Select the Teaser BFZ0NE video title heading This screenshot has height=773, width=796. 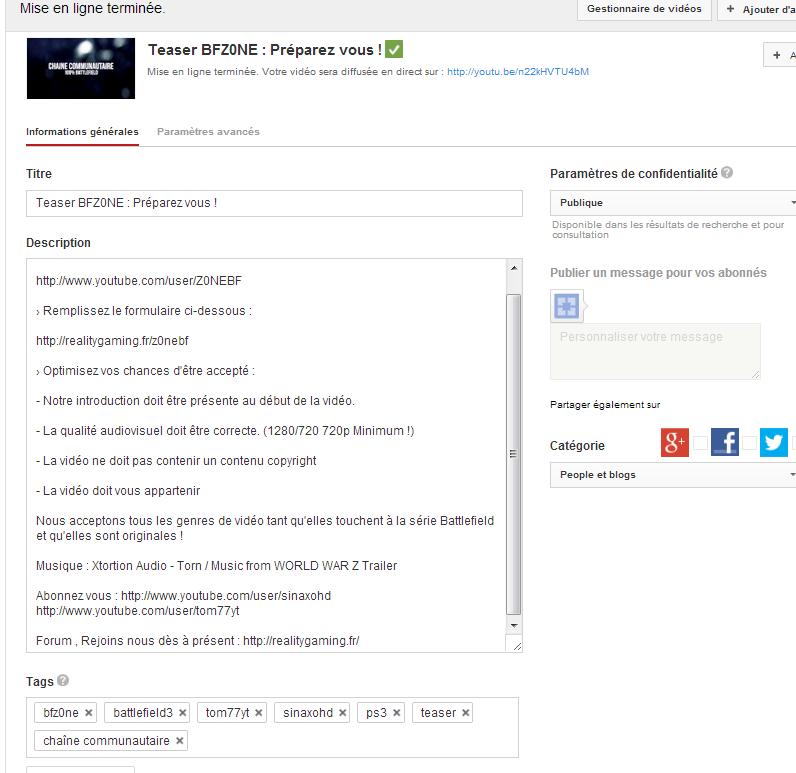[264, 50]
